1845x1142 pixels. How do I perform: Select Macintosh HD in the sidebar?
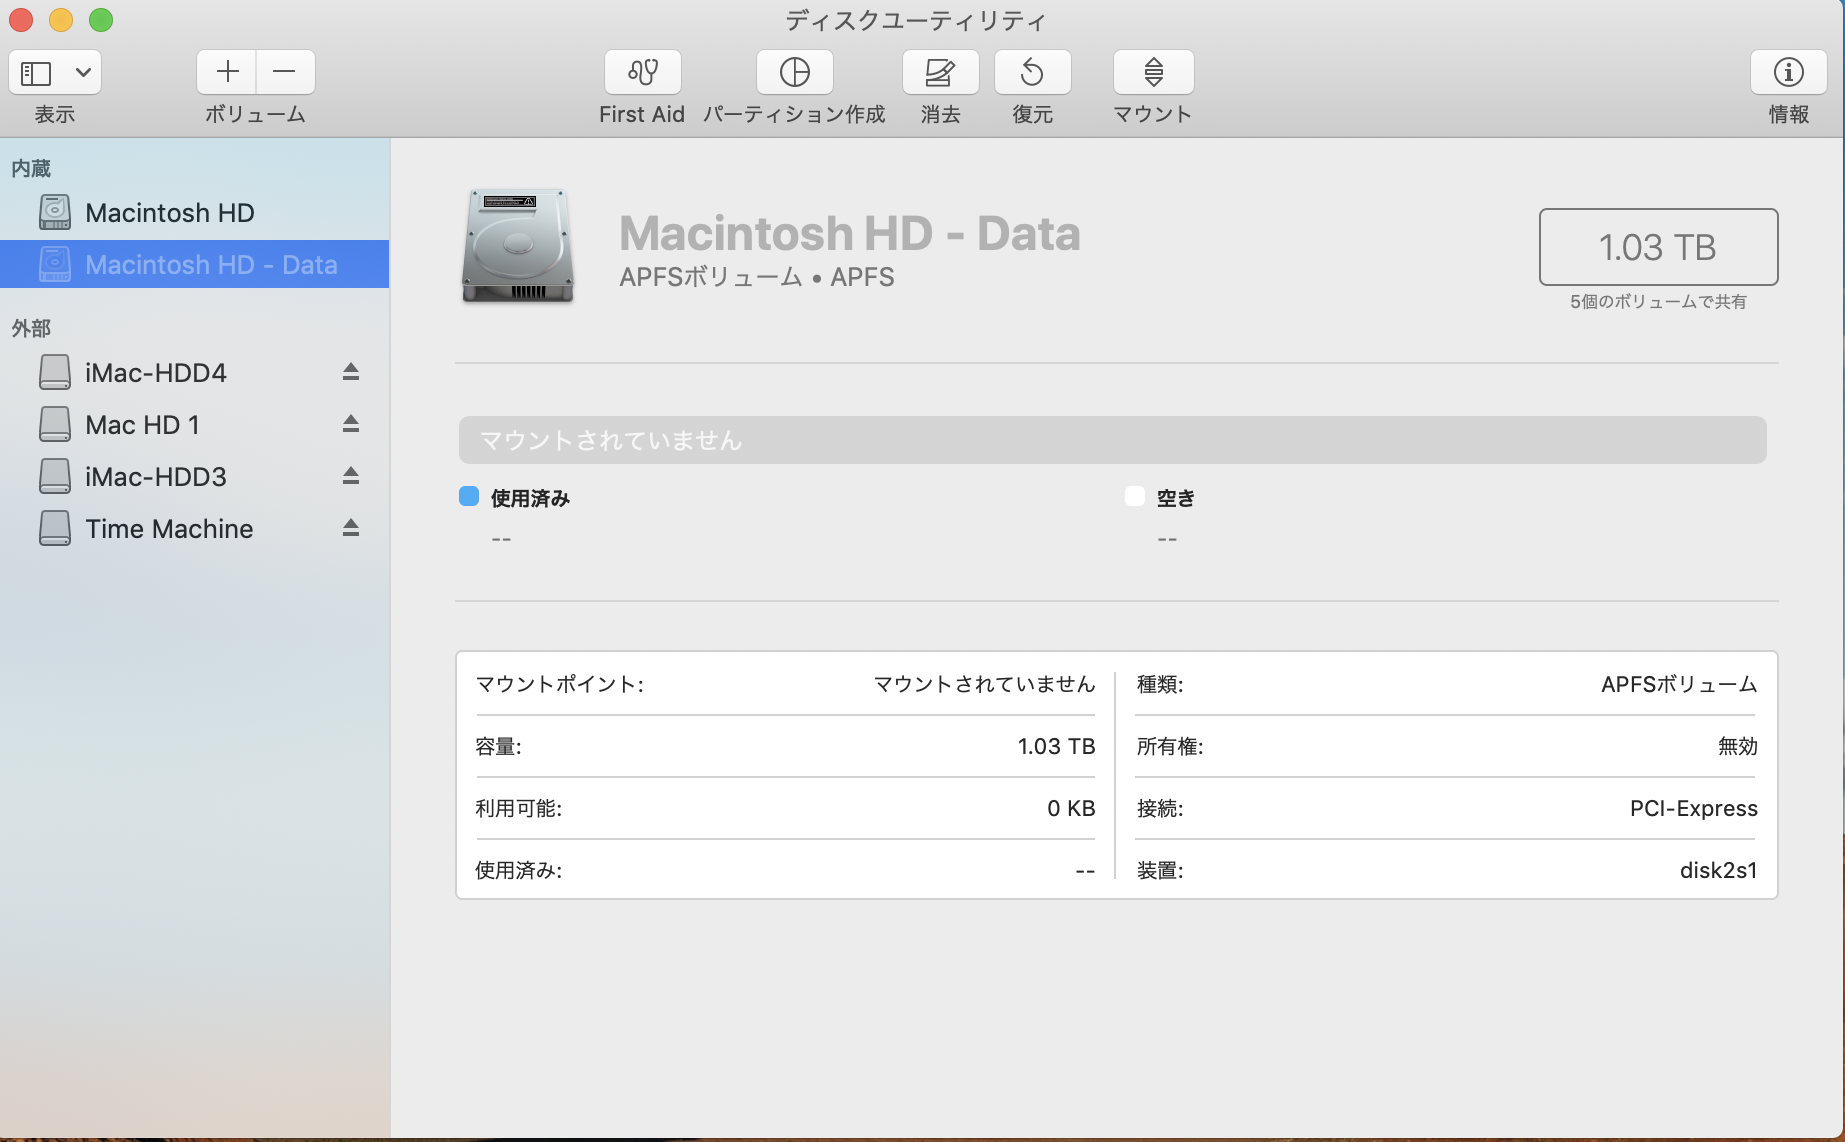point(169,213)
